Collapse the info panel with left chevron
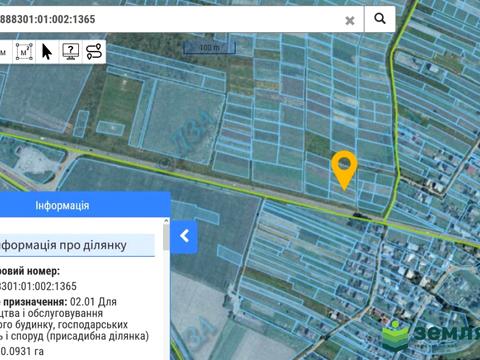 (184, 236)
